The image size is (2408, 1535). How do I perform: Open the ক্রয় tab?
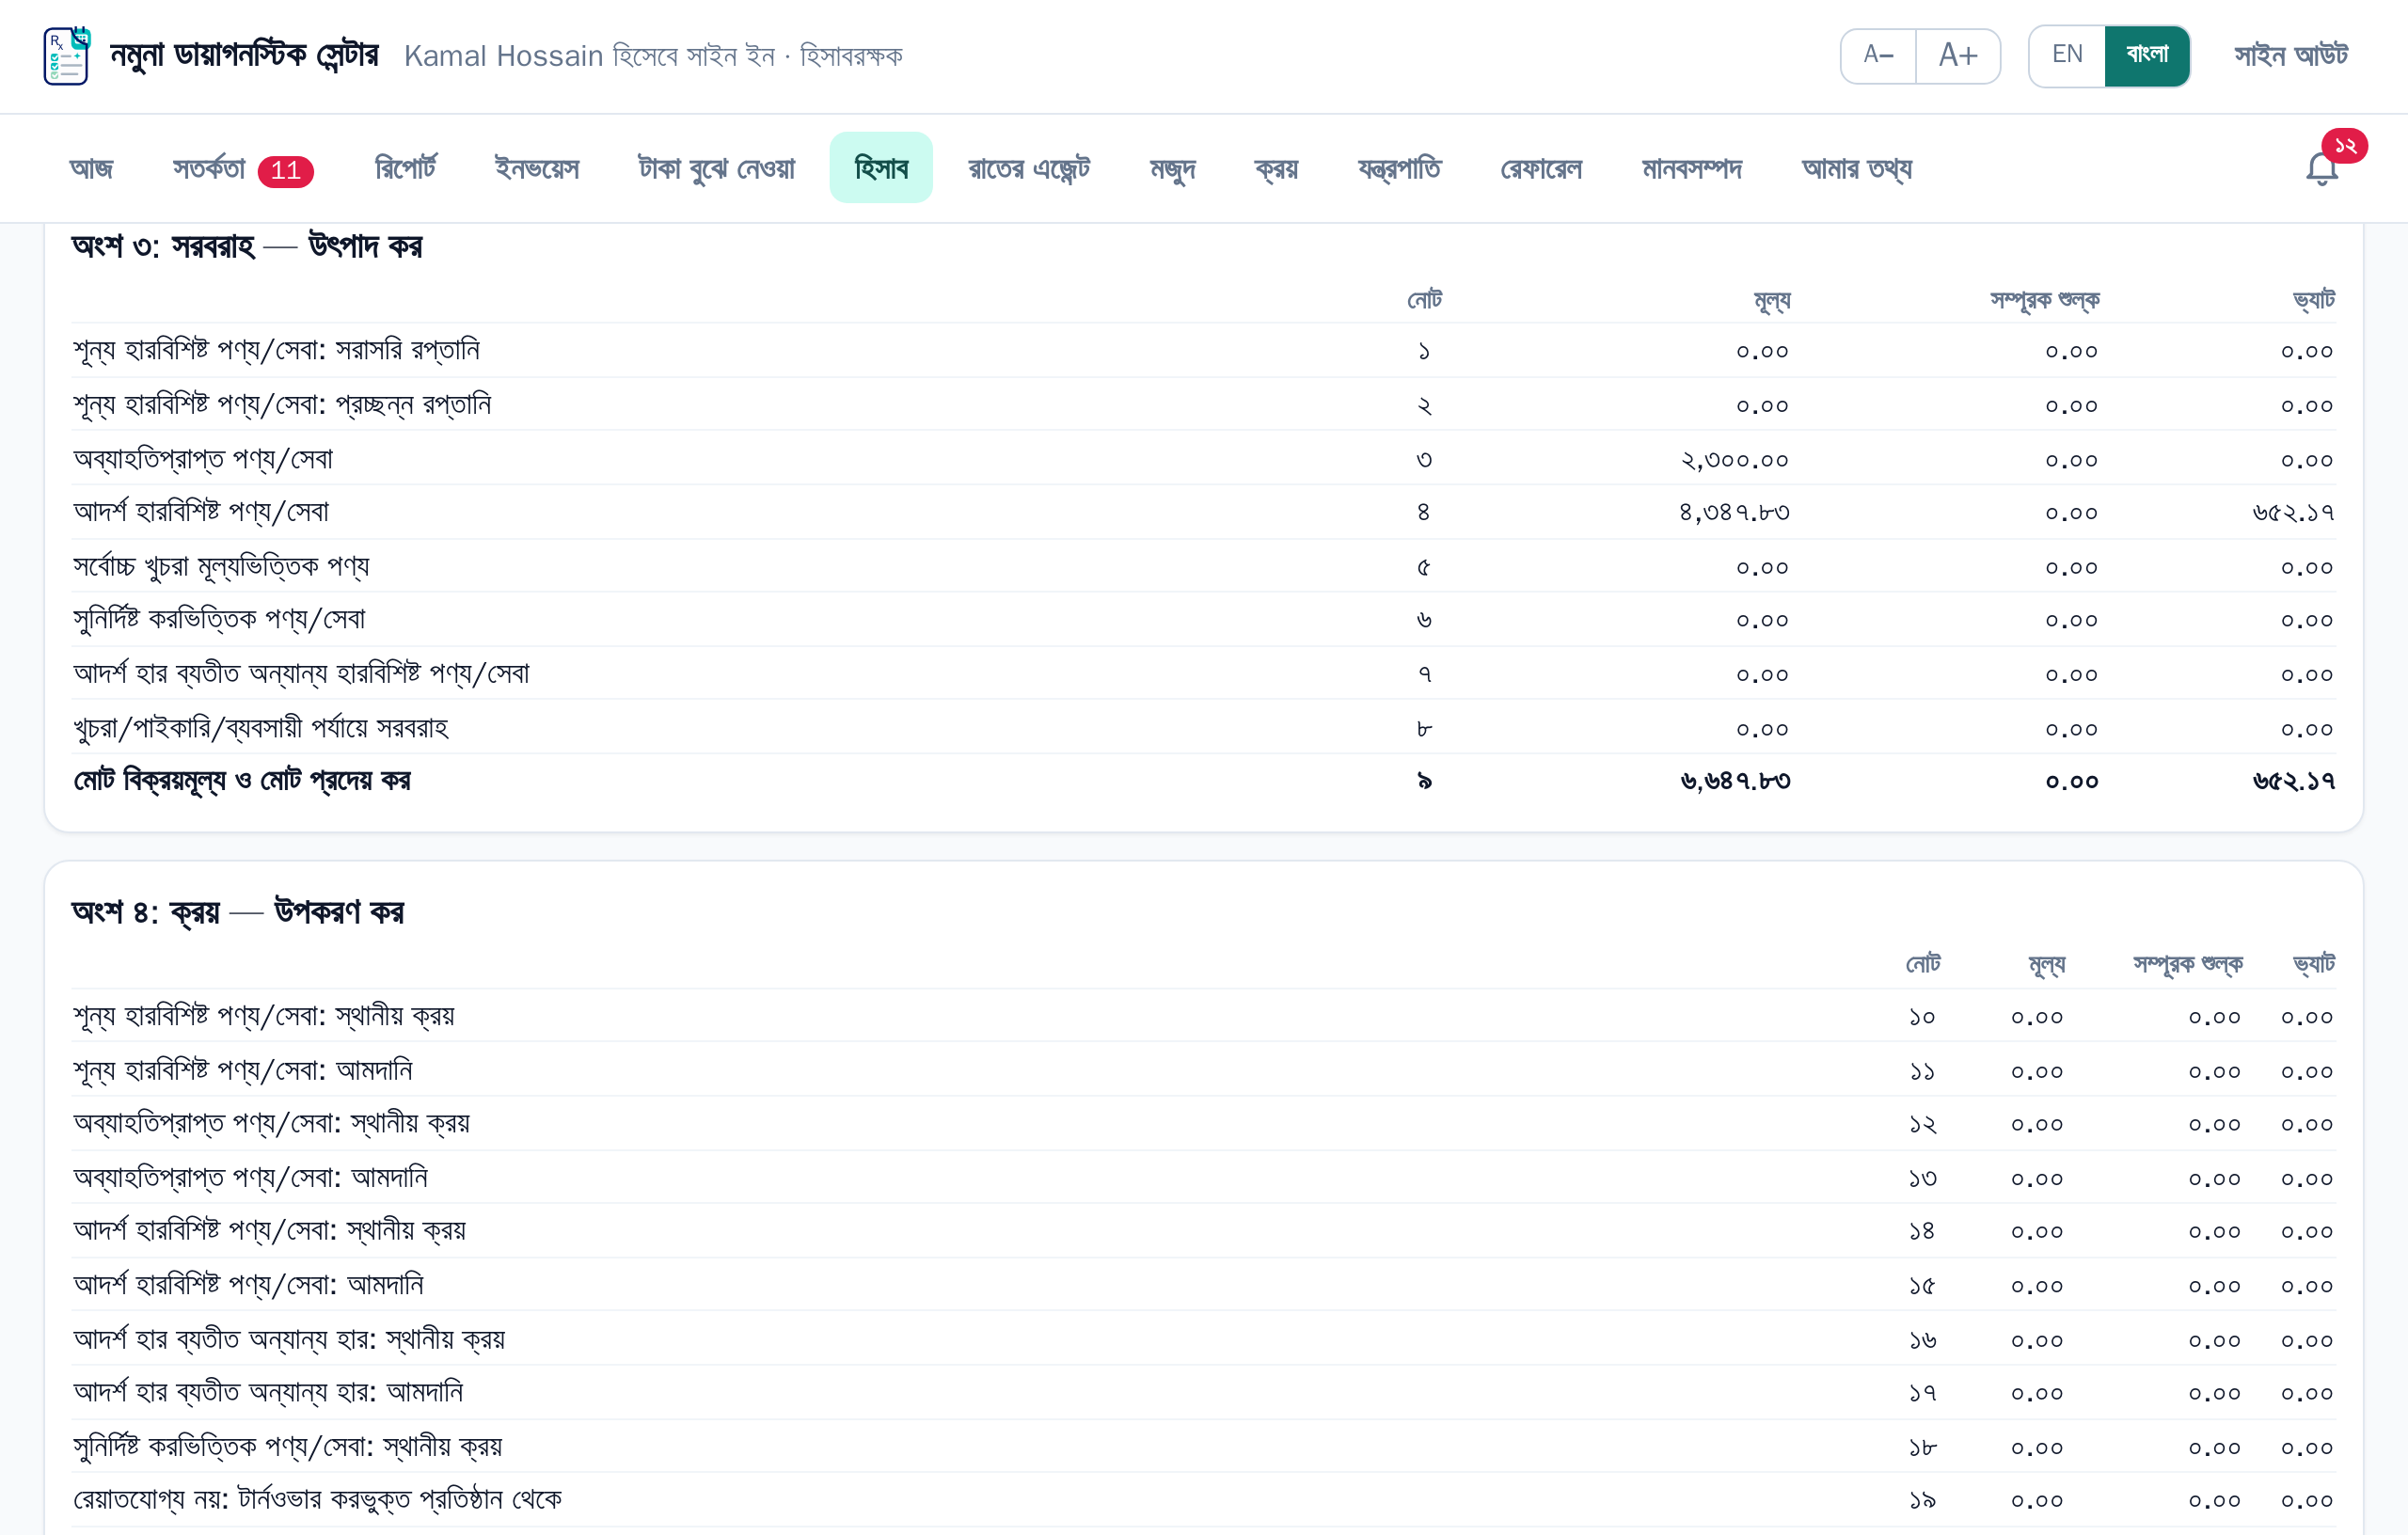pyautogui.click(x=1276, y=168)
